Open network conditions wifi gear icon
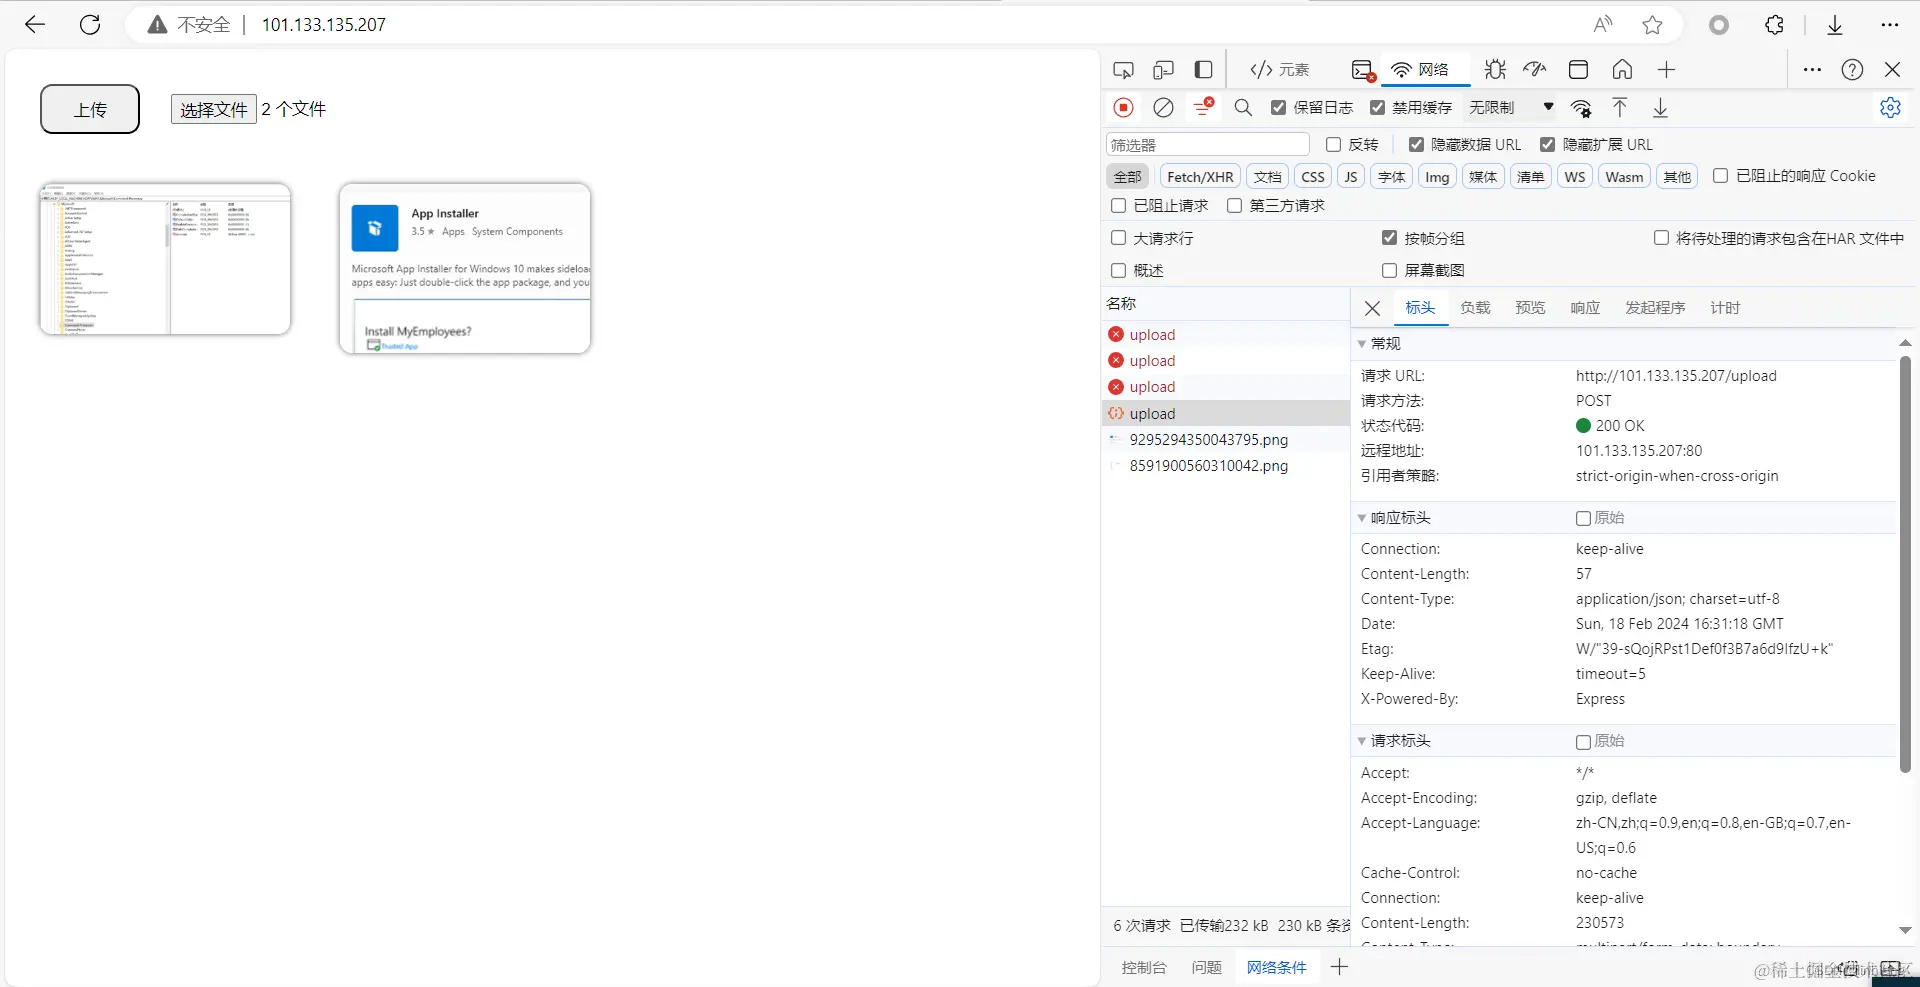Image resolution: width=1920 pixels, height=987 pixels. click(x=1581, y=108)
